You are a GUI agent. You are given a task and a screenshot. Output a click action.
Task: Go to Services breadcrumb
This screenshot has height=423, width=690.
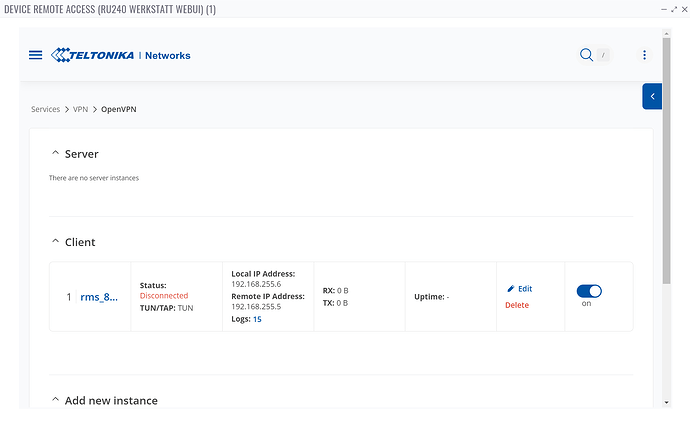point(45,109)
